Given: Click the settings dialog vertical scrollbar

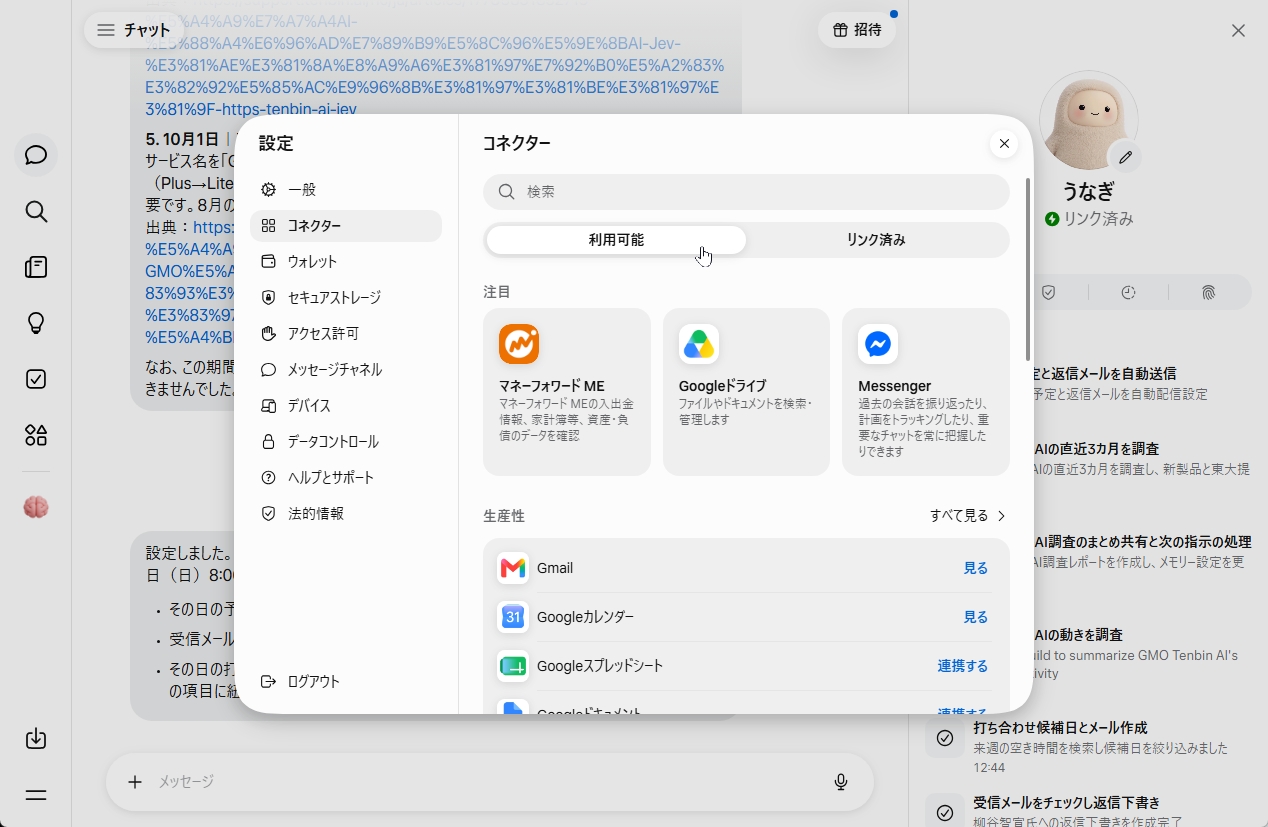Looking at the screenshot, I should [1027, 270].
